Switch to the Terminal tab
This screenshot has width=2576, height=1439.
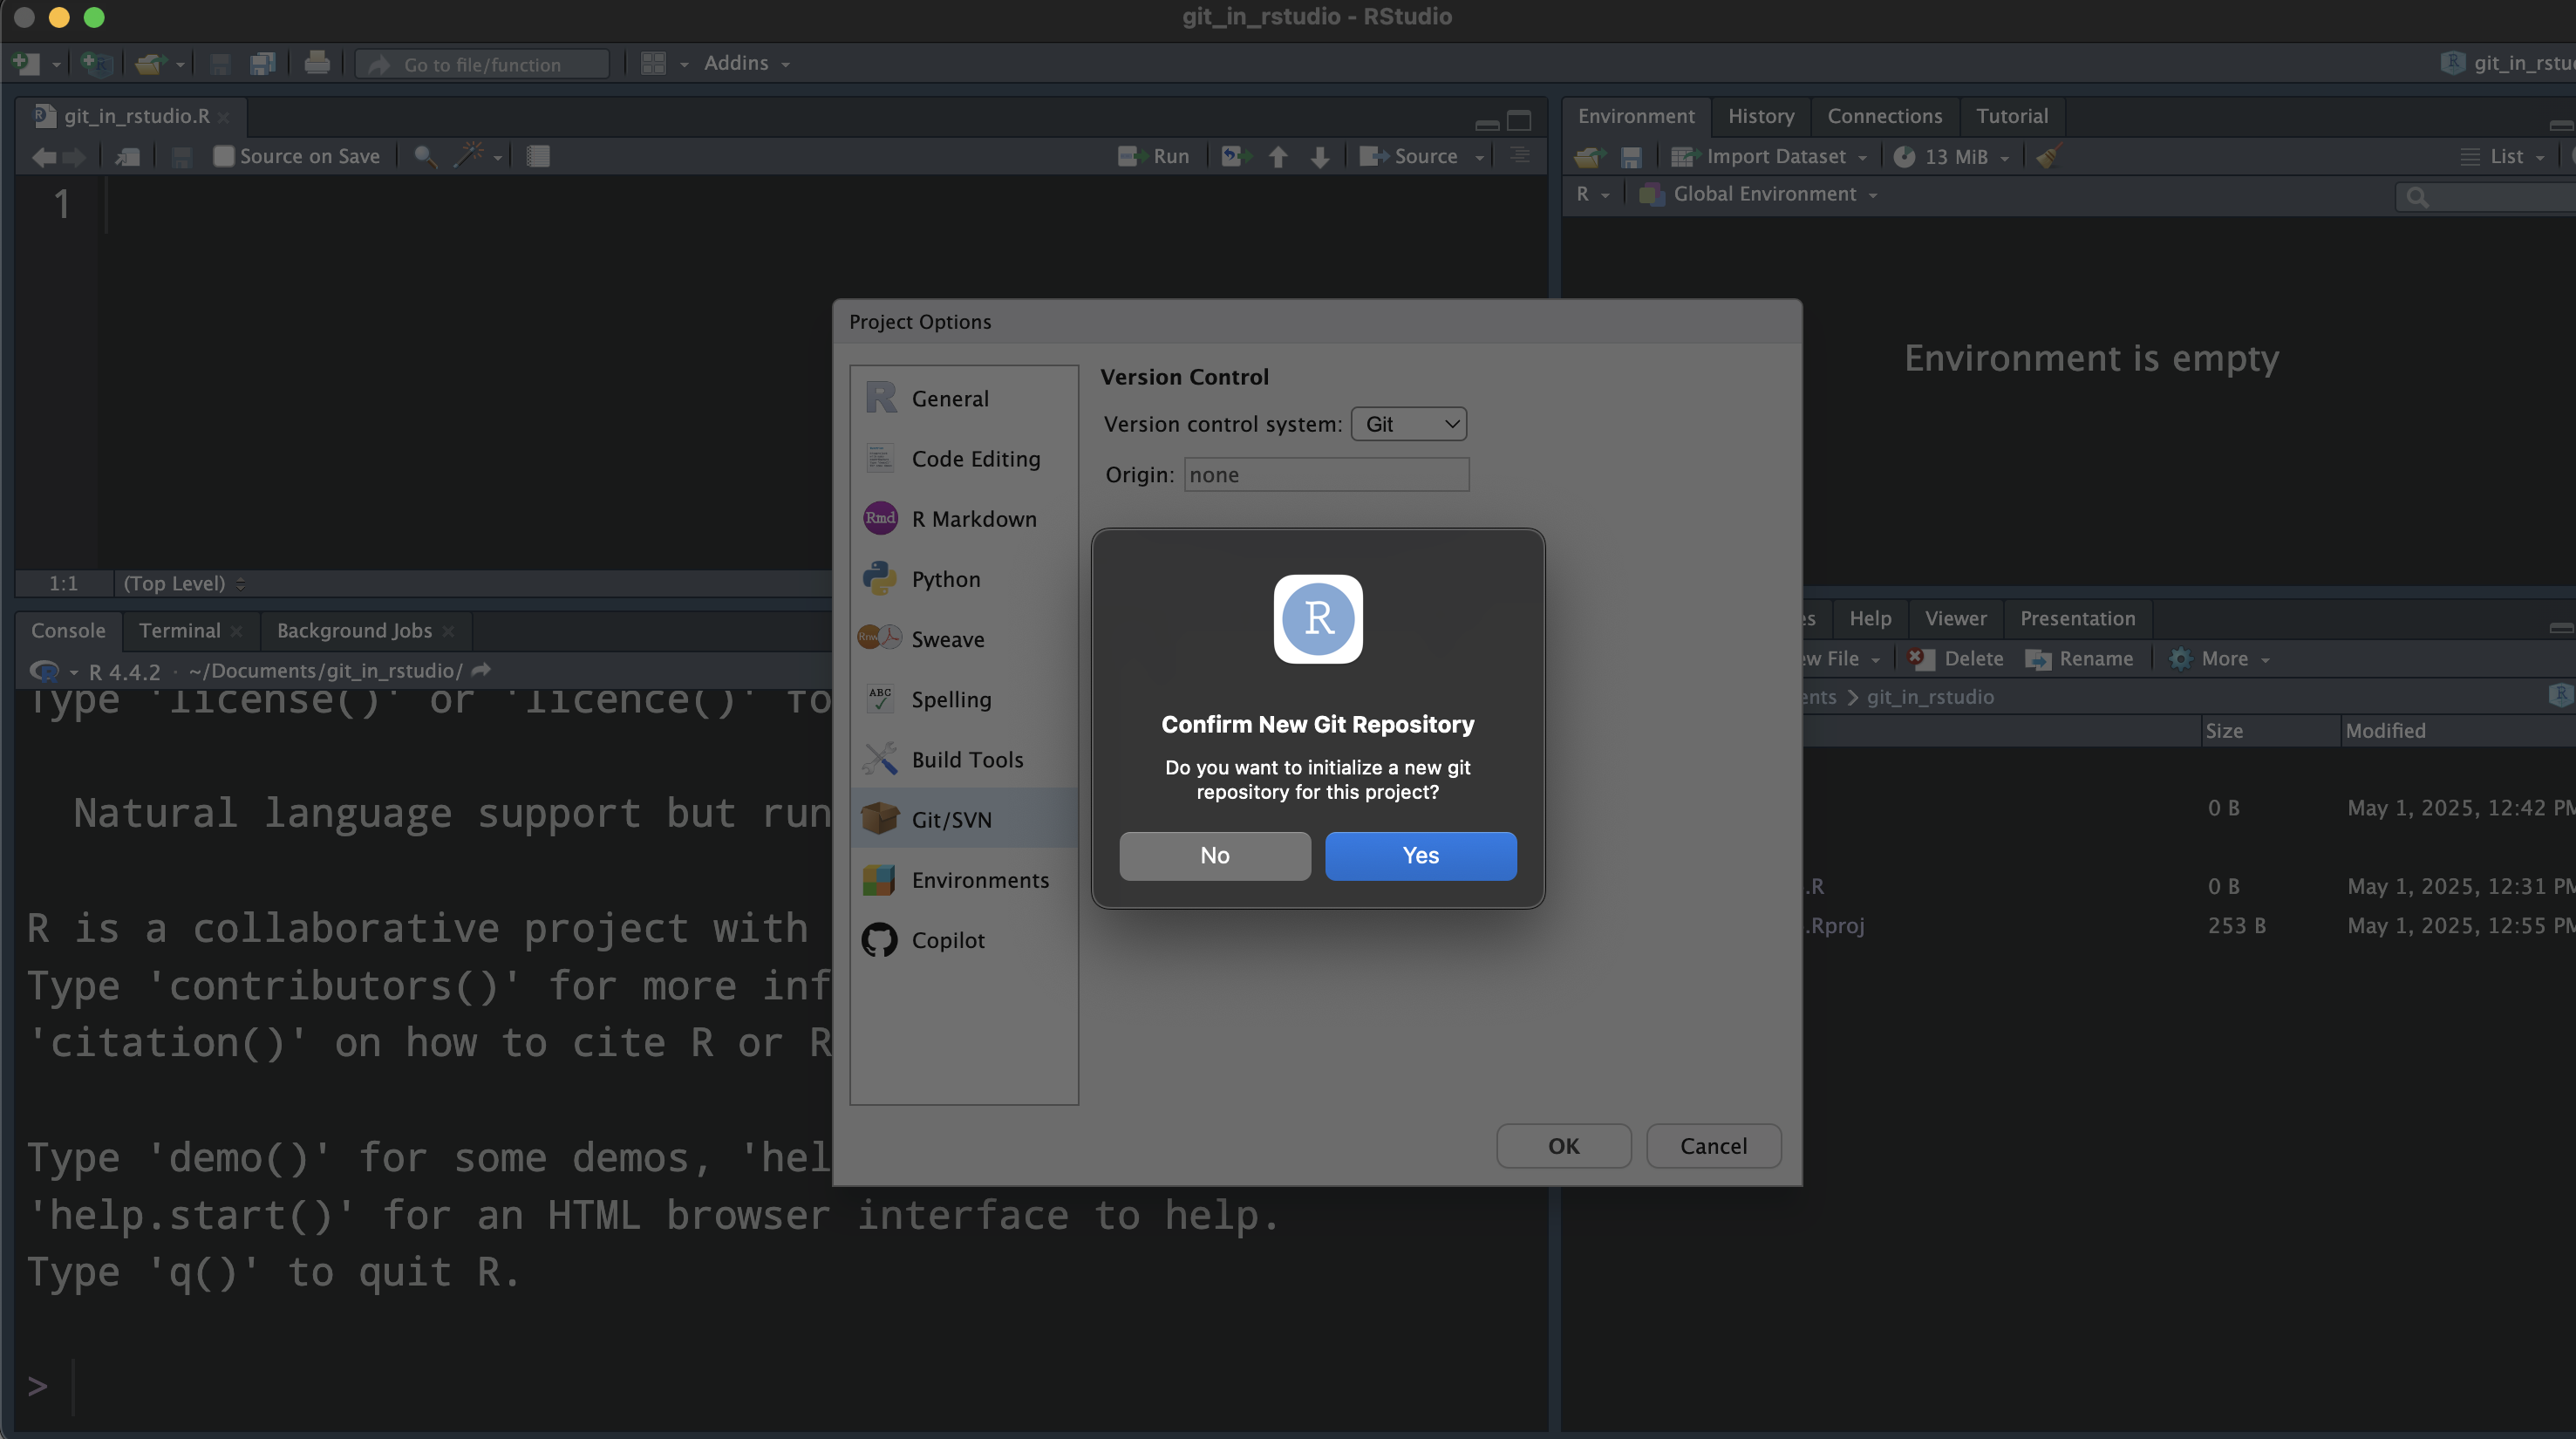[179, 630]
